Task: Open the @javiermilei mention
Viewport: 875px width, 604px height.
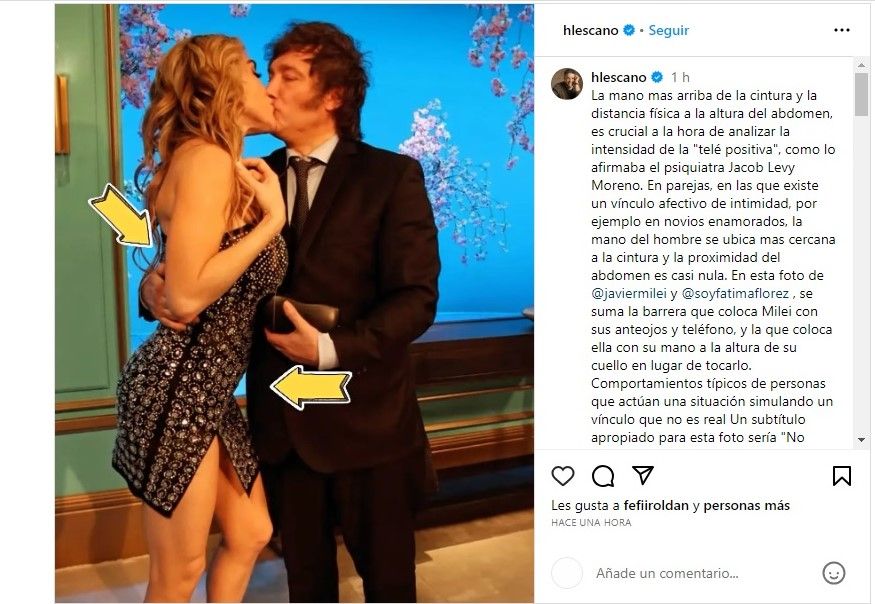Action: (629, 293)
